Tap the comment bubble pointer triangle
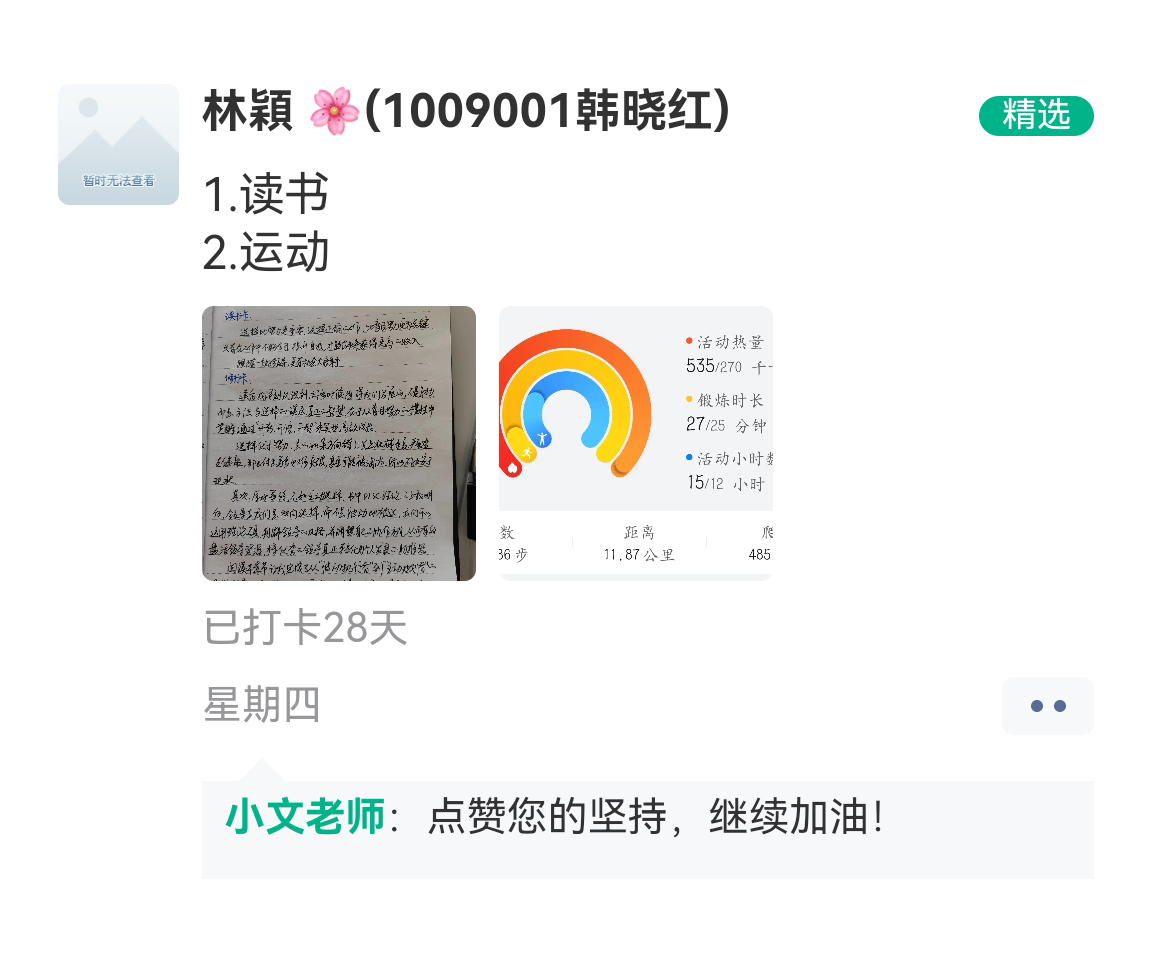The image size is (1152, 960). [261, 770]
